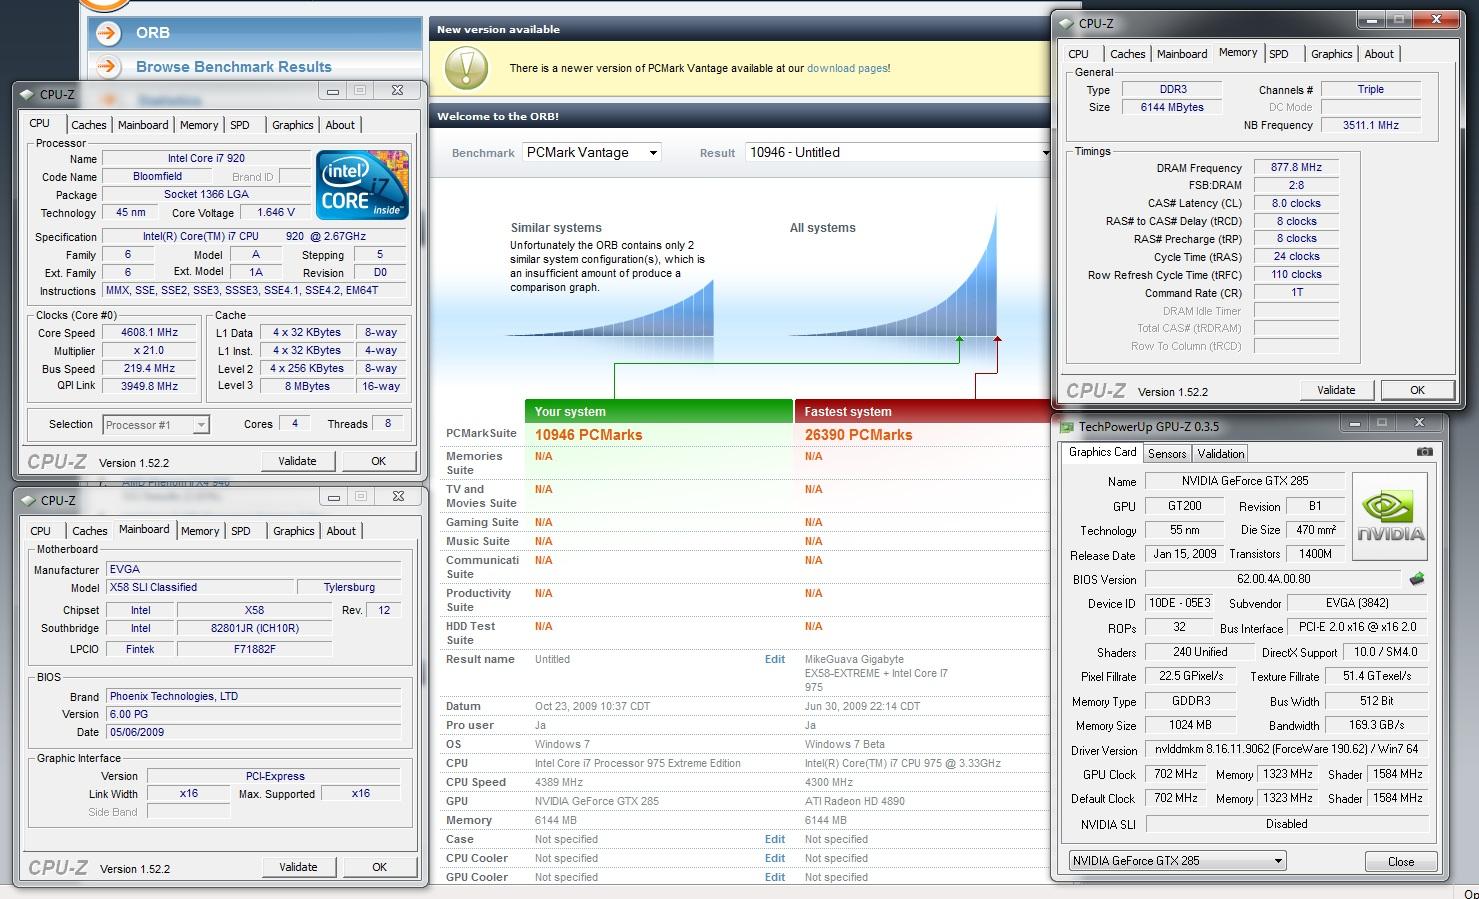Click the title icon of the CPU-Z Mainboard window
The height and width of the screenshot is (899, 1479).
pos(27,500)
